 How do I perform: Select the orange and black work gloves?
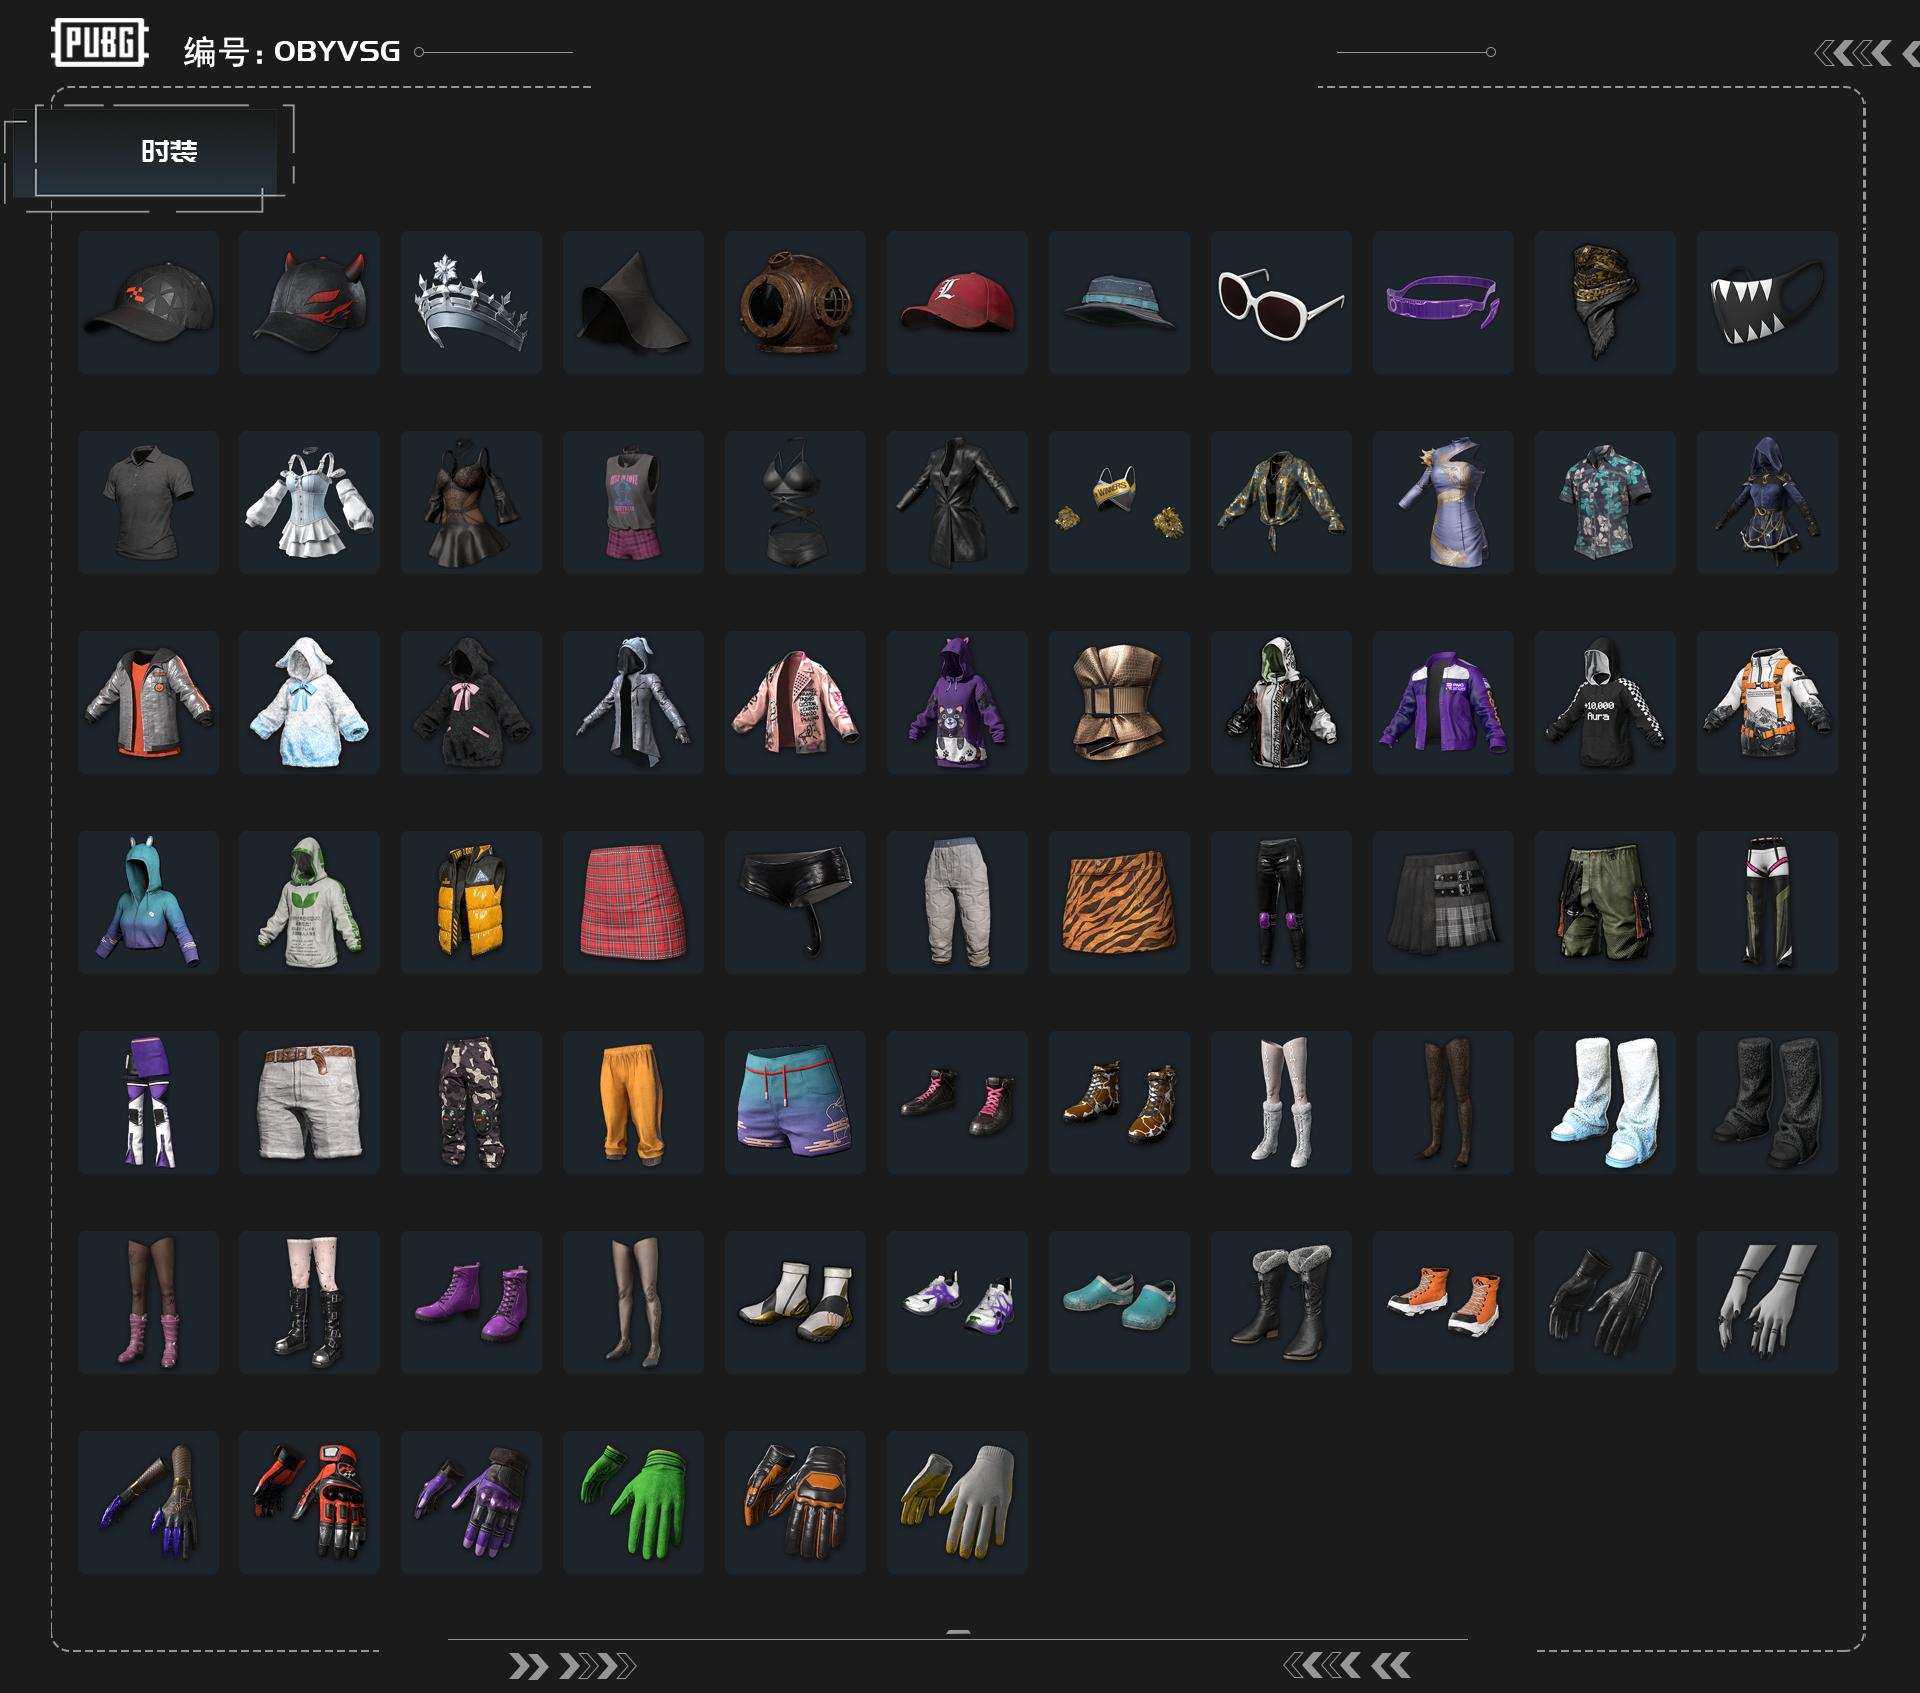(795, 1502)
